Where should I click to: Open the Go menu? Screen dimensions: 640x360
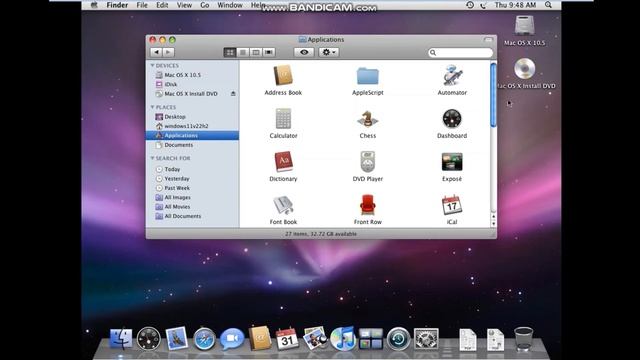coord(205,5)
